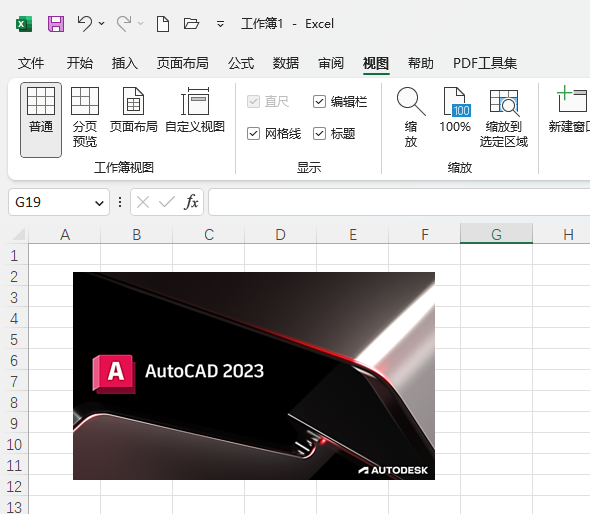Image resolution: width=590 pixels, height=514 pixels.
Task: Open the 页面布局 ribbon tab
Action: pyautogui.click(x=182, y=63)
